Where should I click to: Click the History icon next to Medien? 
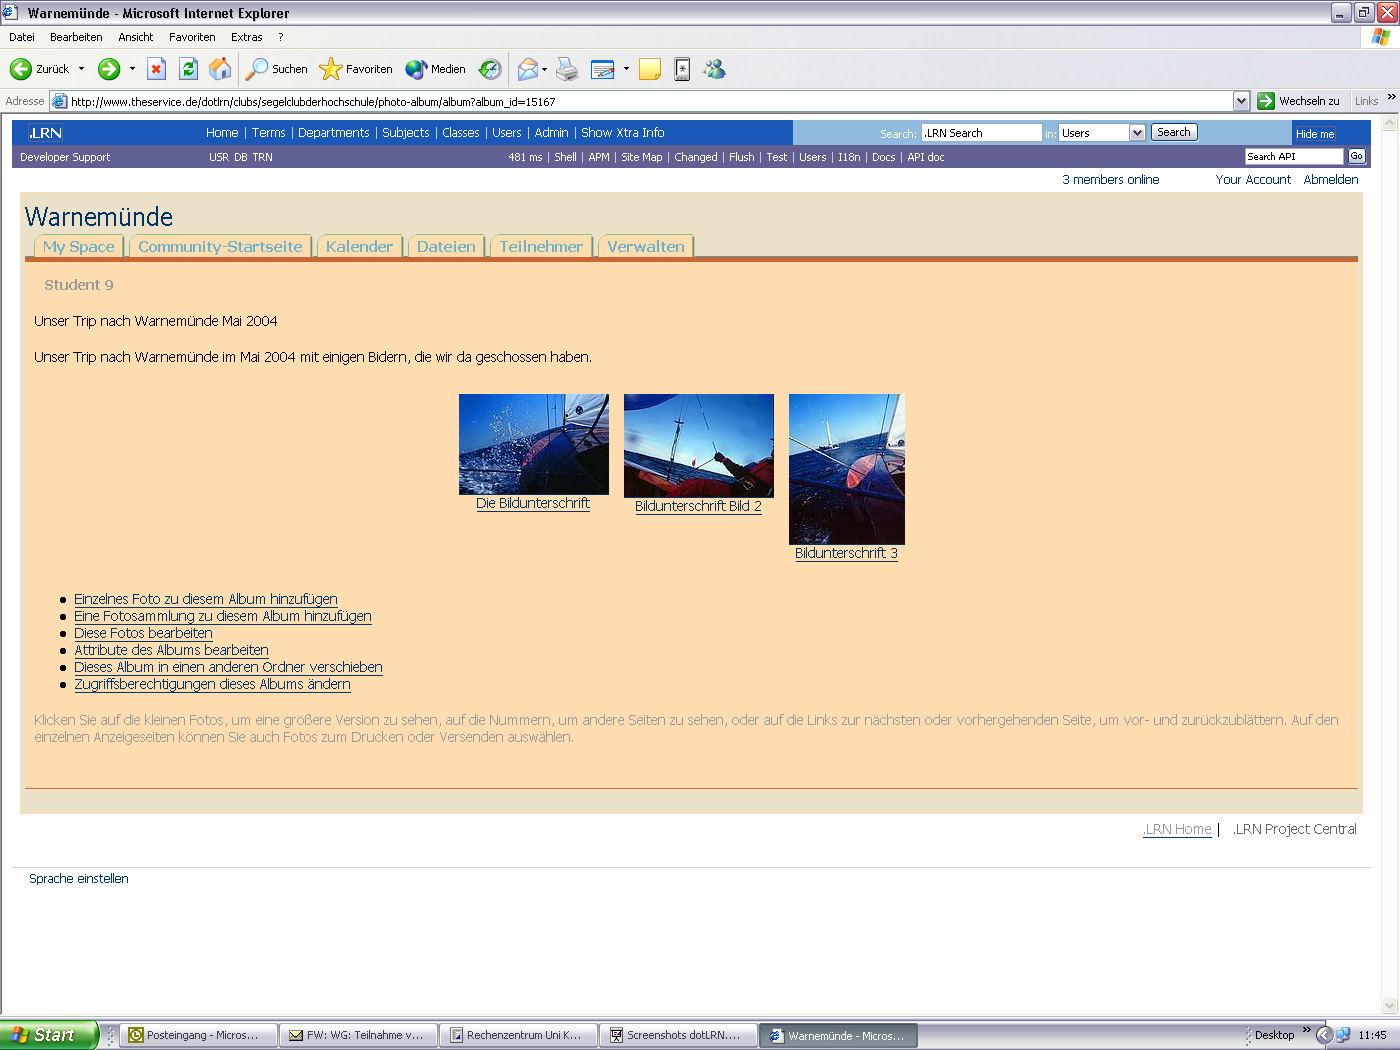click(490, 69)
